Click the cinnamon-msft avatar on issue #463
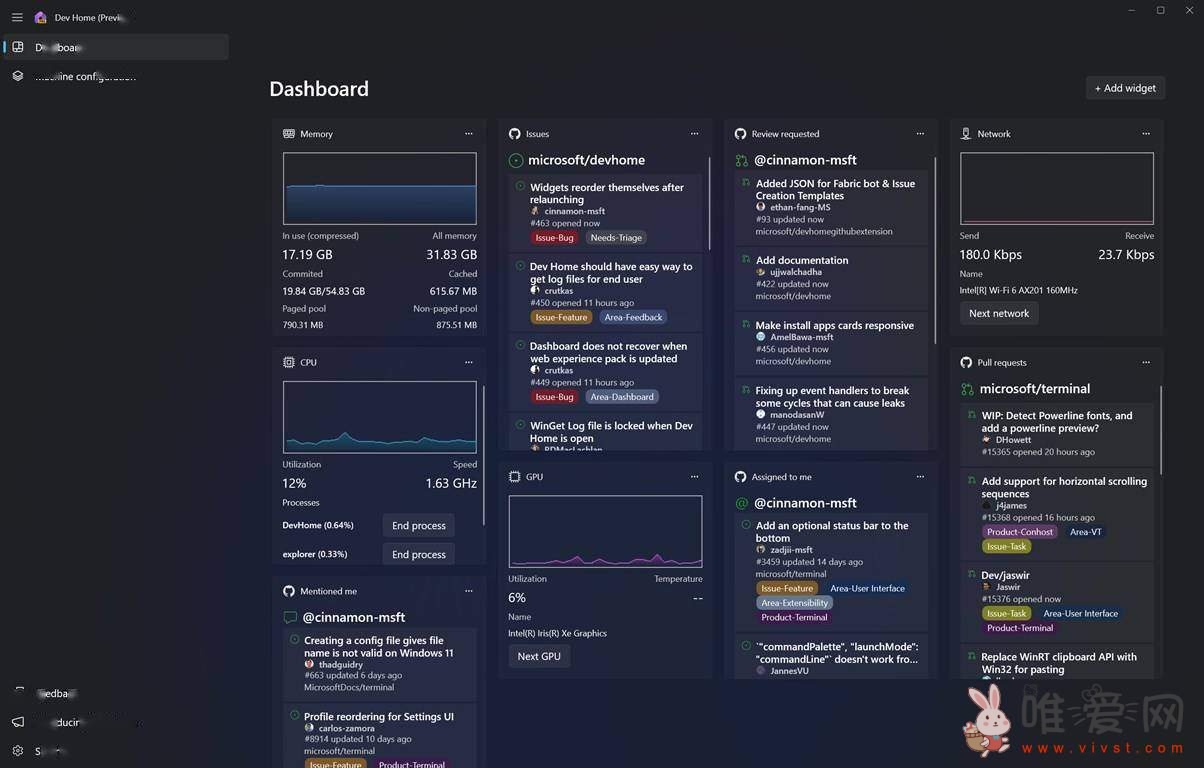This screenshot has height=768, width=1204. pyautogui.click(x=535, y=211)
